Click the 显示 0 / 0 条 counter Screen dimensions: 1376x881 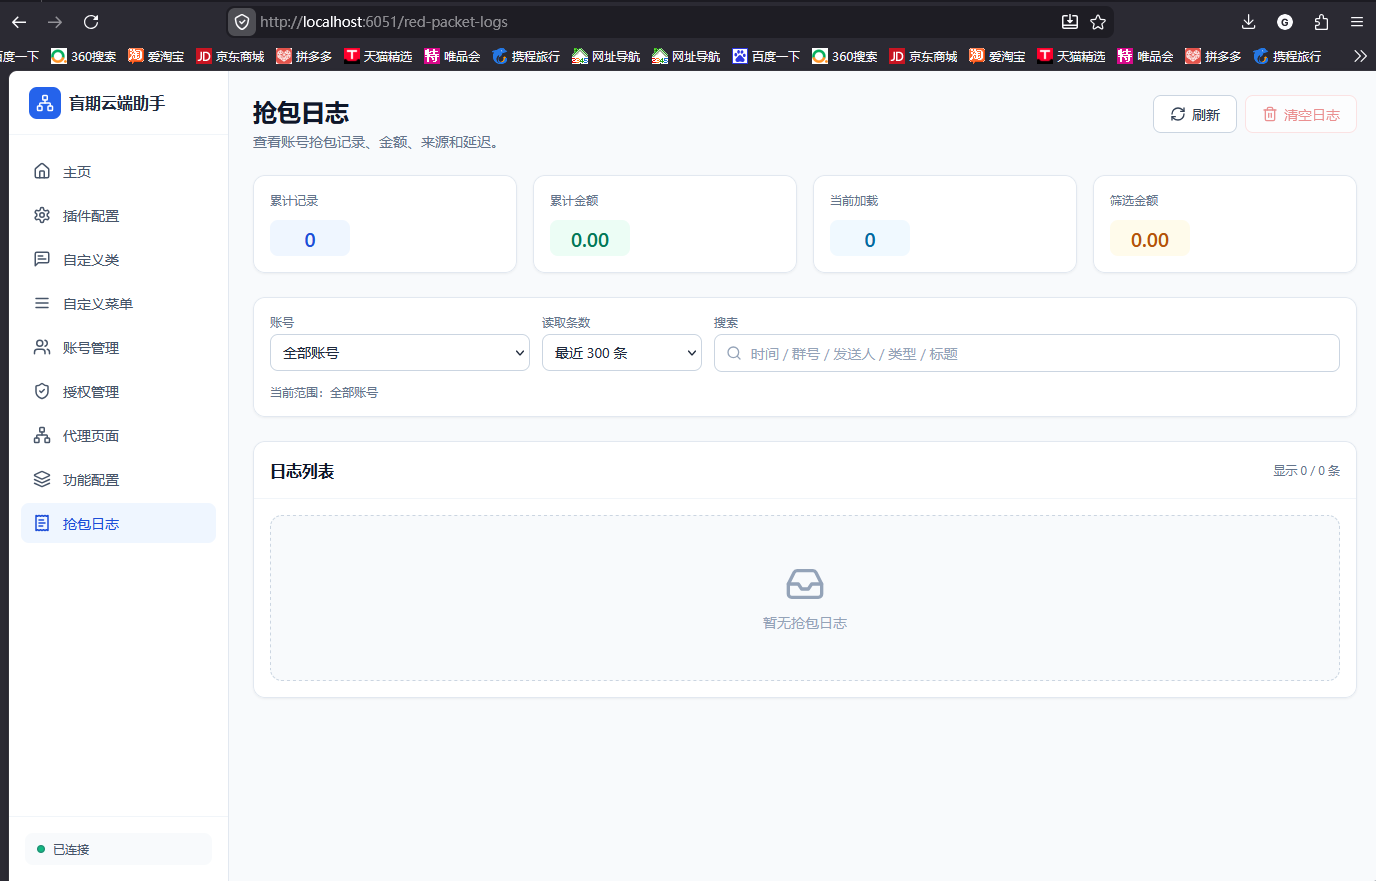click(x=1307, y=470)
